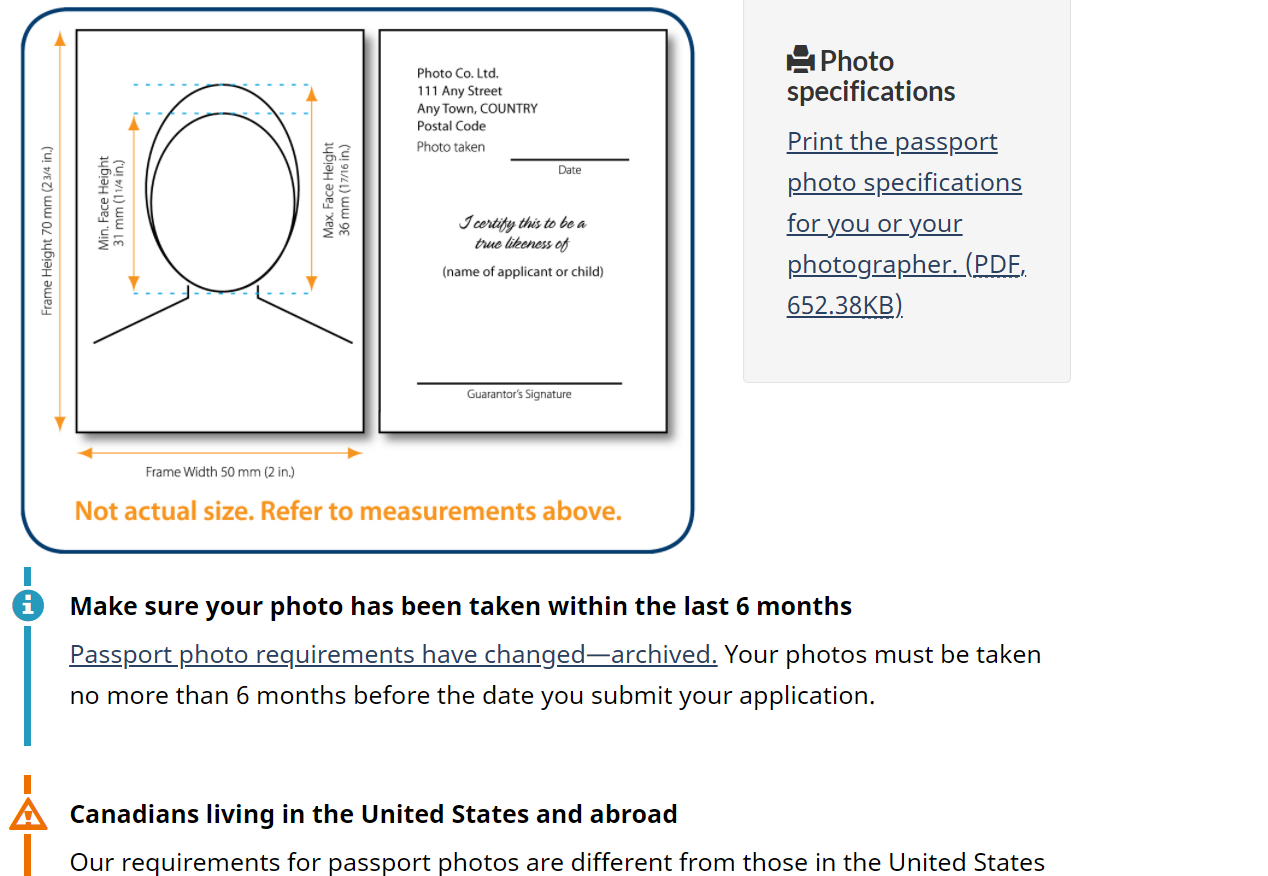Screen dimensions: 1268x876
Task: Click the Frame Height 70 mm label
Action: 46,231
